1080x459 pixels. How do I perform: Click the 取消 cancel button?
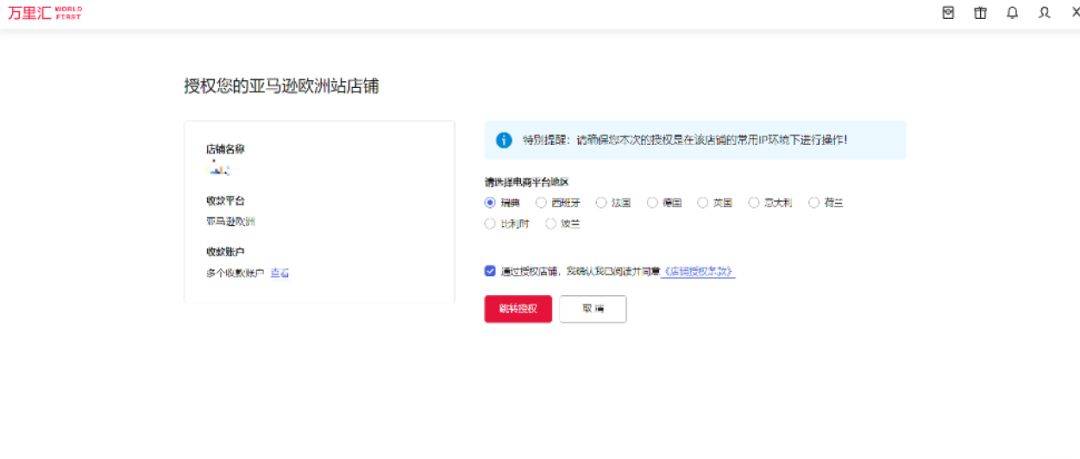click(593, 309)
